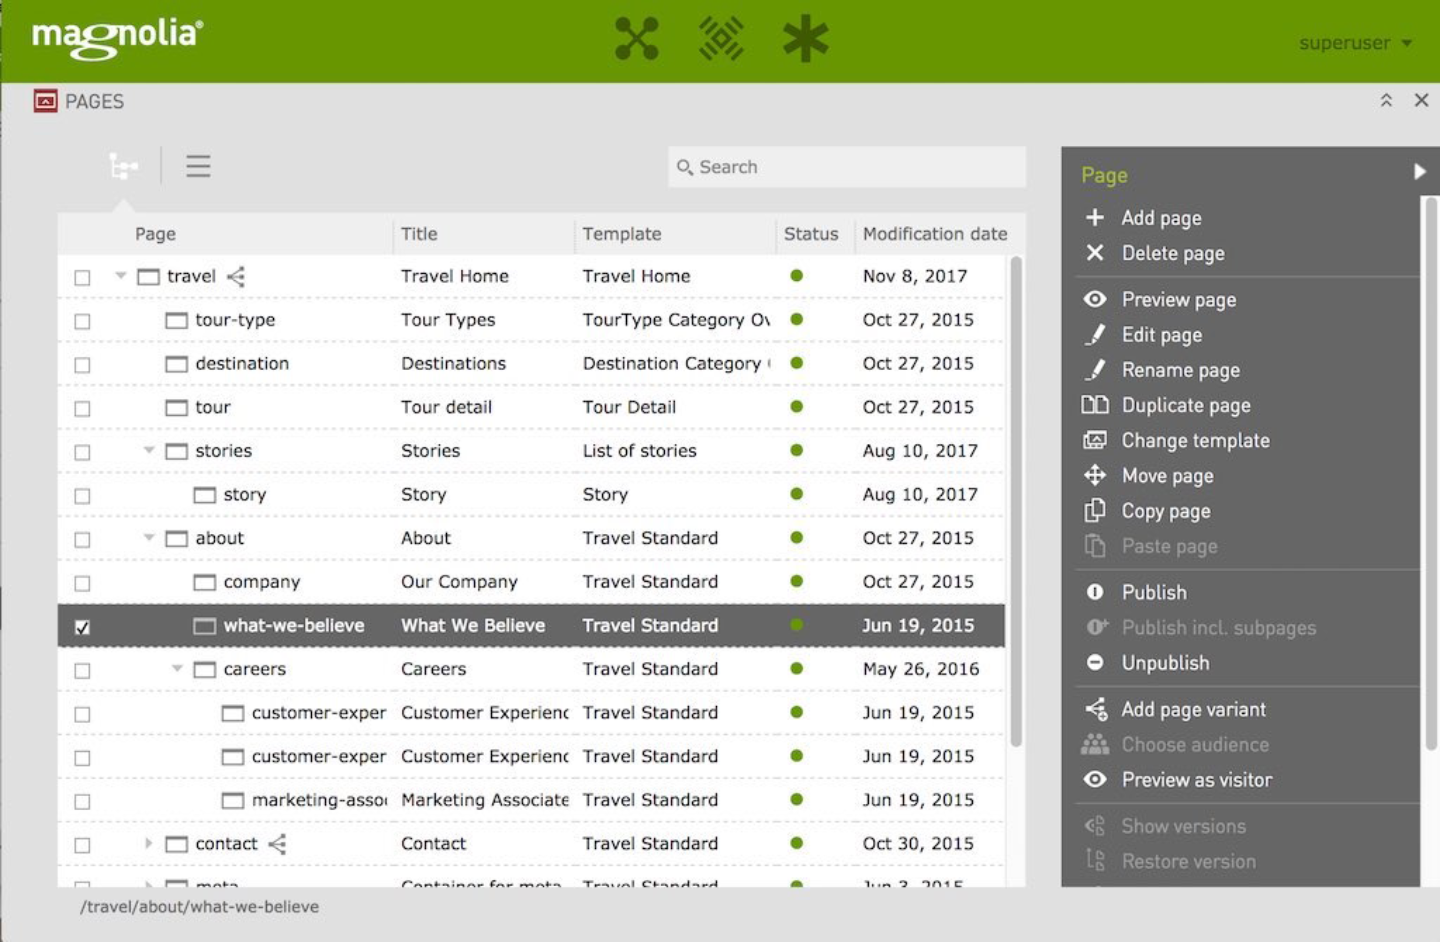Screen dimensions: 1440x942
Task: Switch to list view of pages
Action: click(x=198, y=166)
